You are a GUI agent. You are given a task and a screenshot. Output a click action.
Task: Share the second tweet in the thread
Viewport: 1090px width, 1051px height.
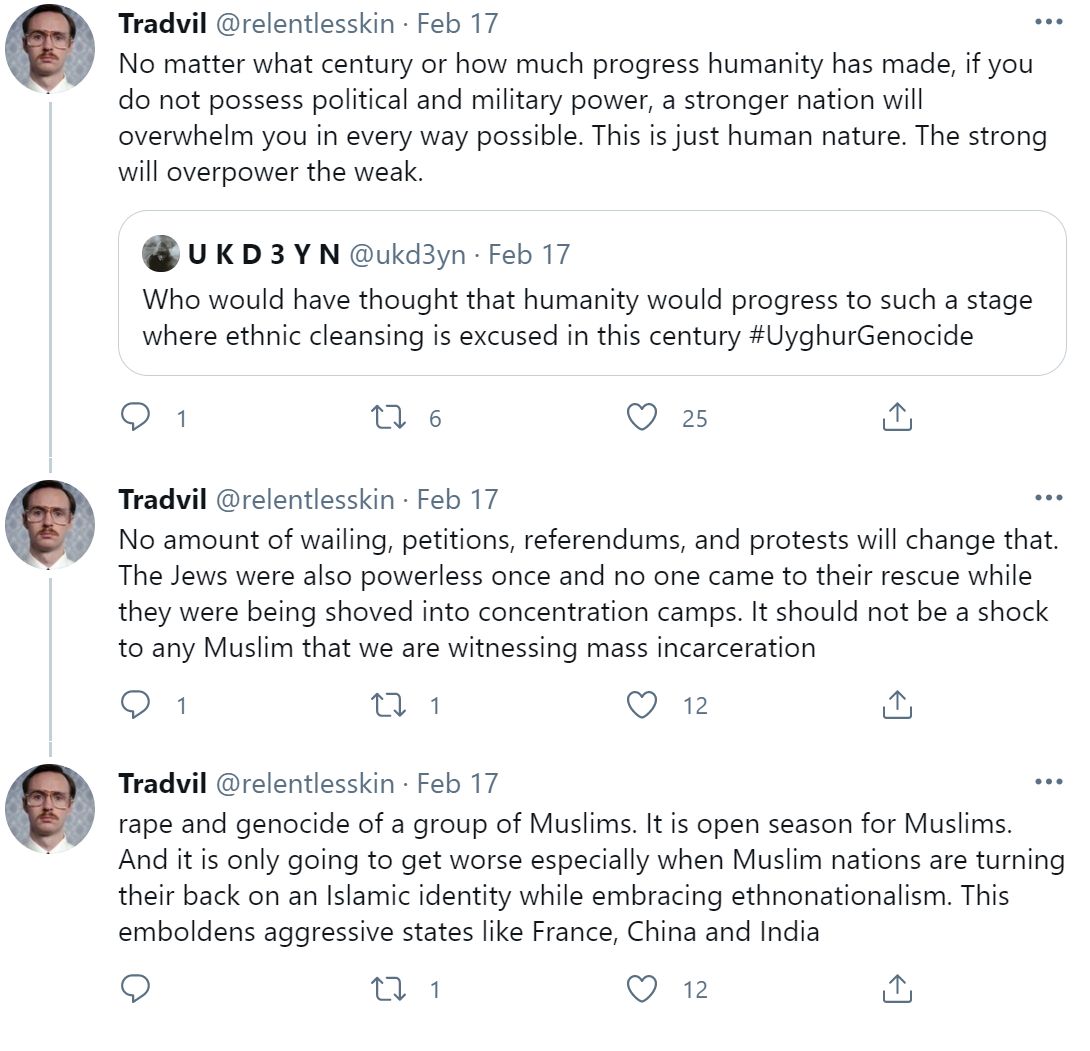tap(897, 705)
